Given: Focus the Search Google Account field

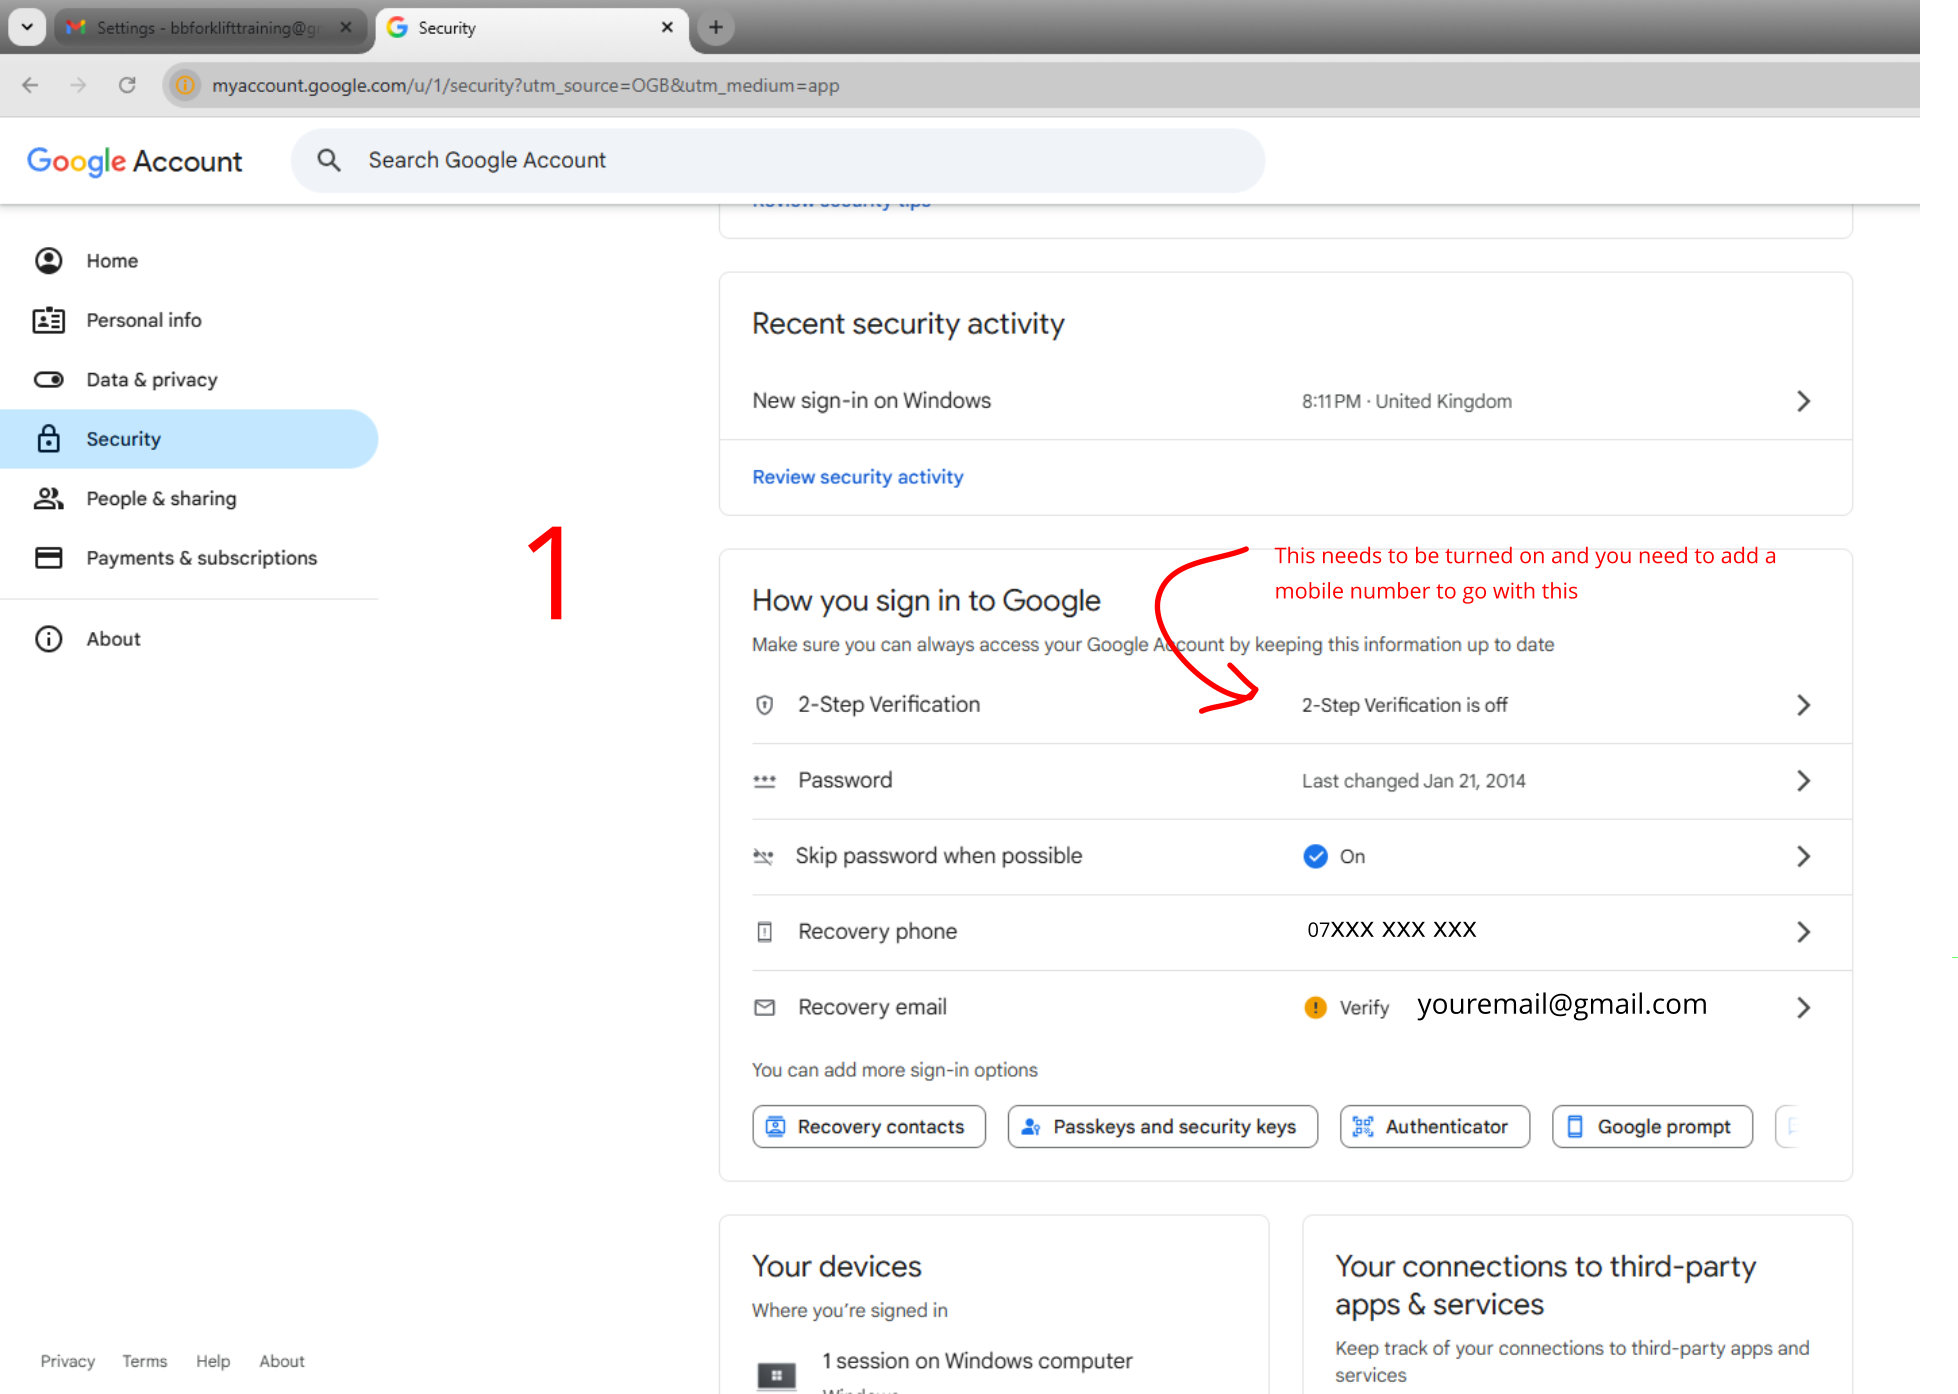Looking at the screenshot, I should coord(780,160).
